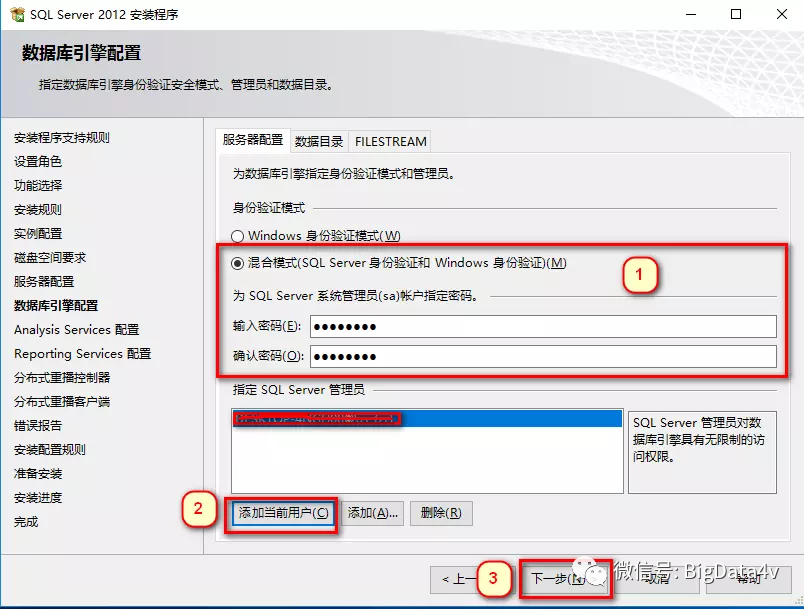Click 实例配置 step in sidebar
This screenshot has height=609, width=804.
coord(37,234)
